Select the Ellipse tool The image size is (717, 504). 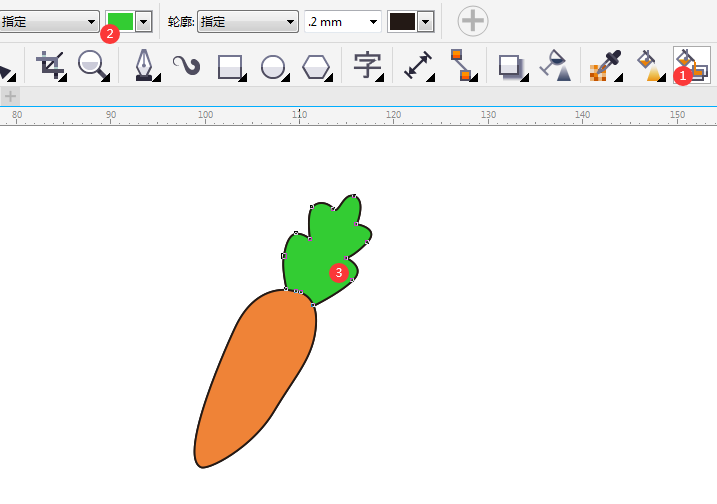coord(273,66)
